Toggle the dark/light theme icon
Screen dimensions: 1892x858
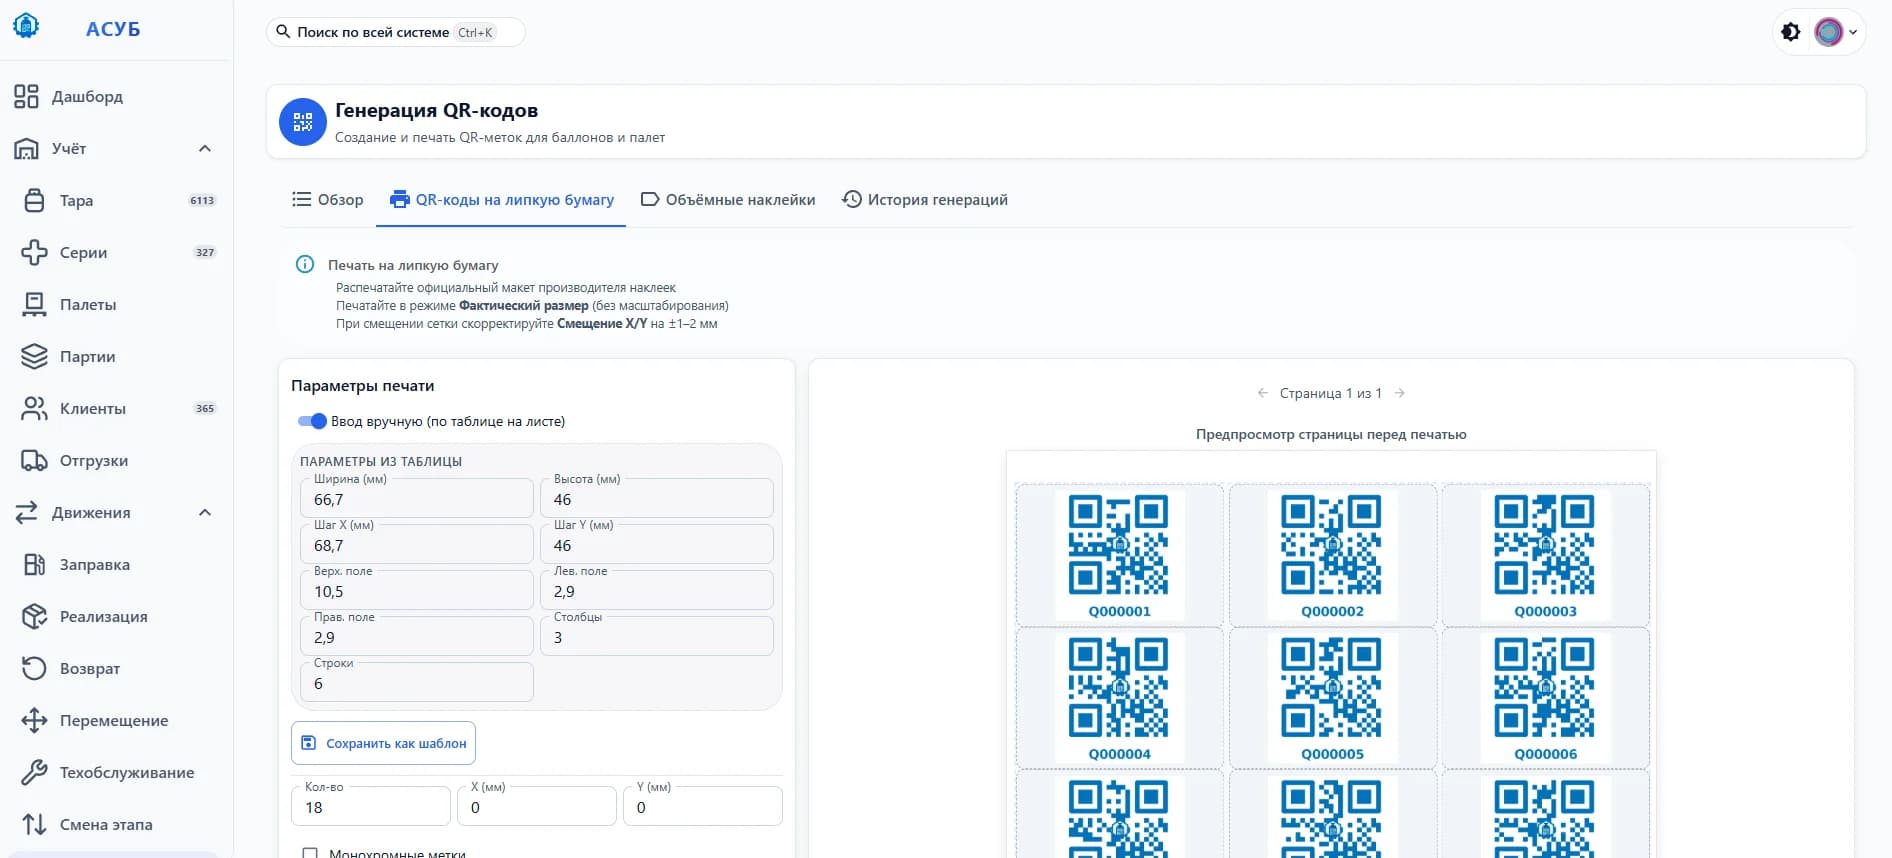pyautogui.click(x=1791, y=32)
